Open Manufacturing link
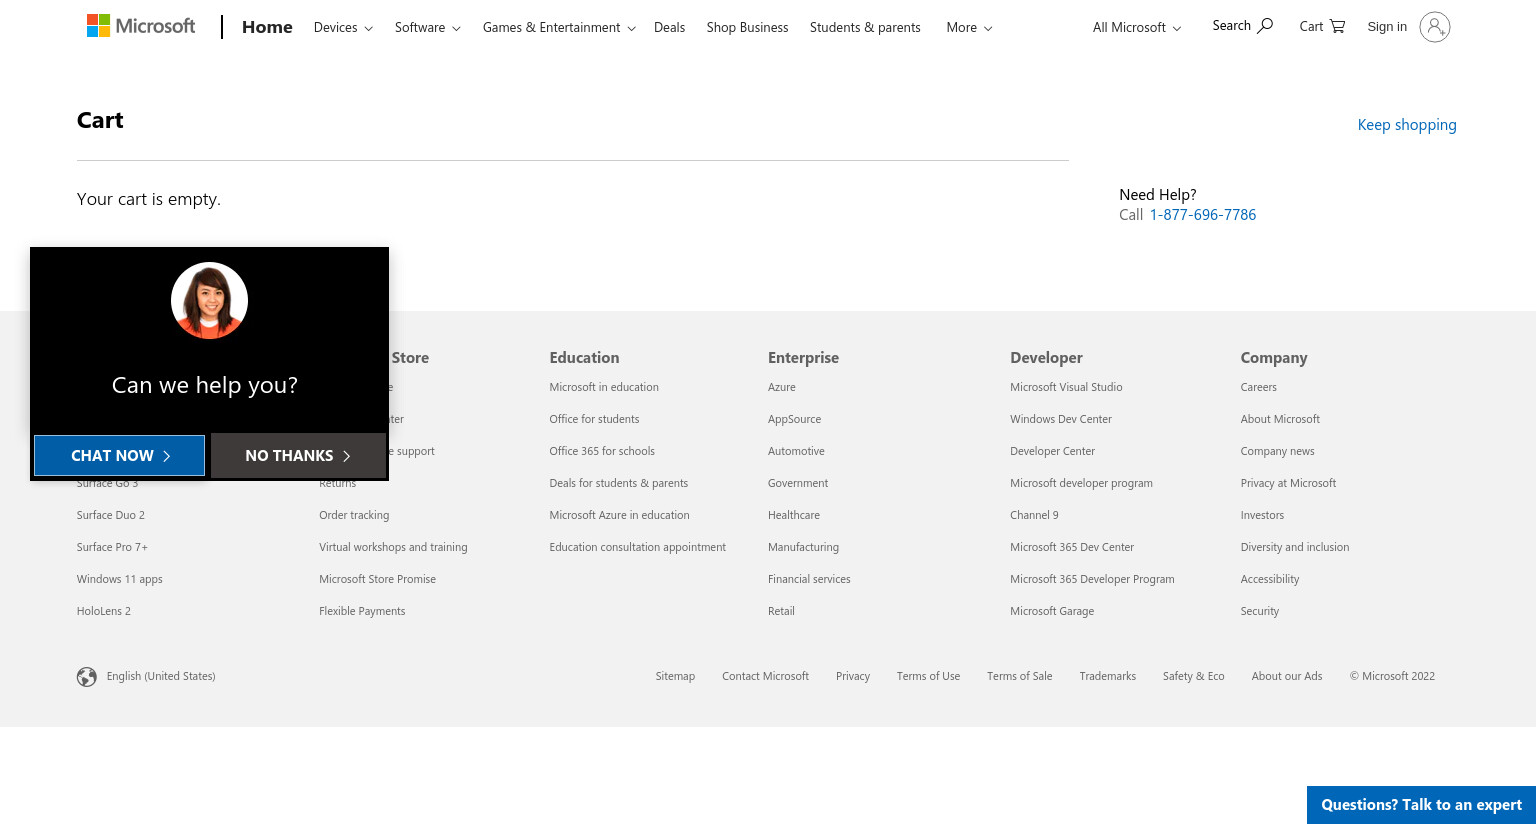This screenshot has height=824, width=1536. (x=803, y=547)
